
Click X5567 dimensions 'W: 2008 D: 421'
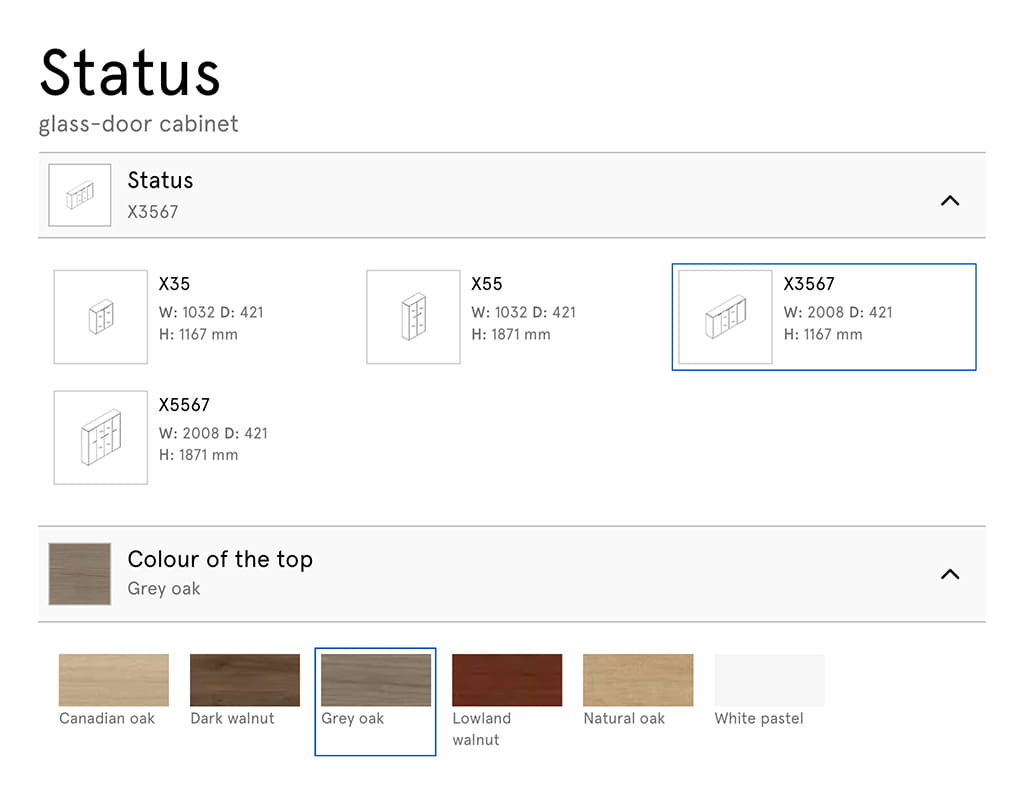214,433
